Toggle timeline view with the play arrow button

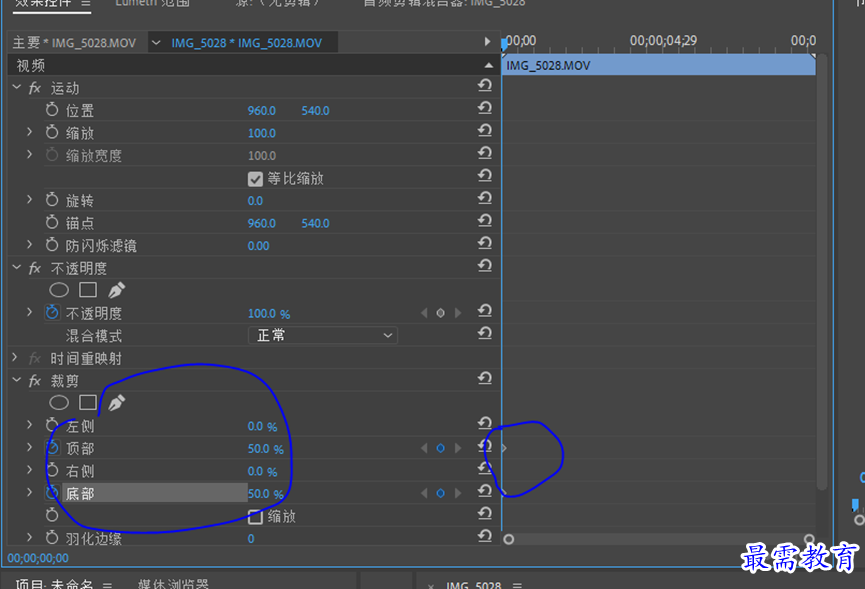tap(487, 41)
